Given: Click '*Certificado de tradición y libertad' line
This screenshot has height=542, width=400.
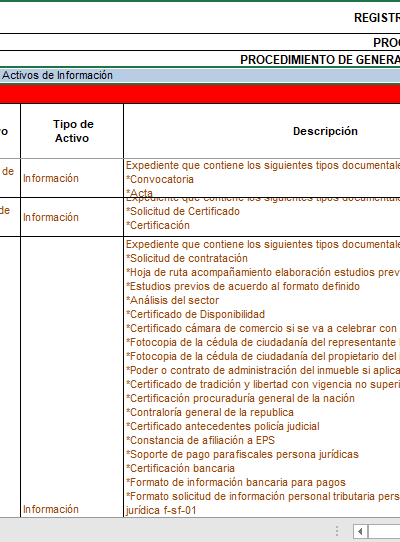Looking at the screenshot, I should (x=263, y=384).
